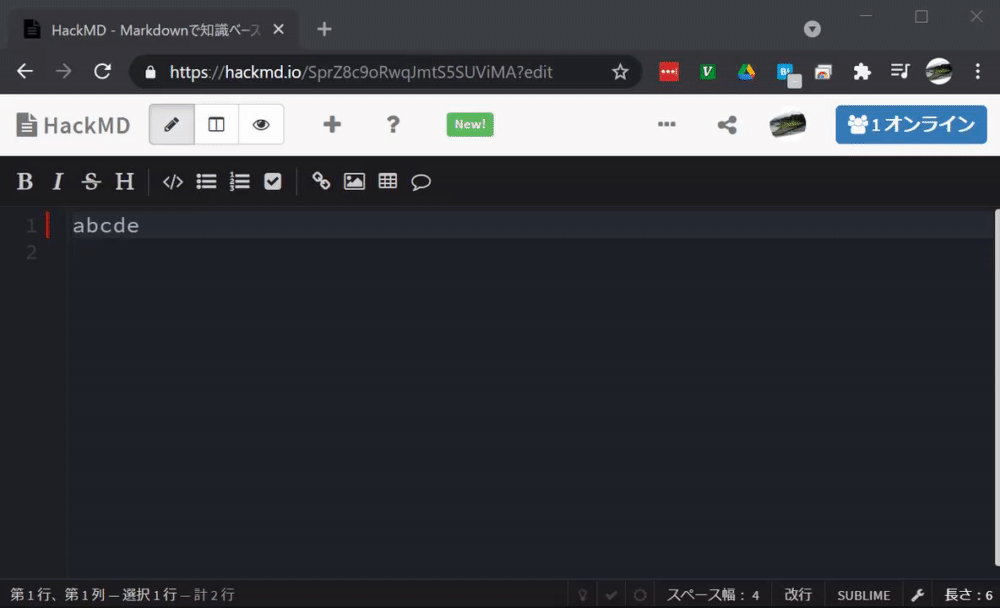The image size is (1000, 608).
Task: Enable split editor and preview view
Action: click(217, 124)
